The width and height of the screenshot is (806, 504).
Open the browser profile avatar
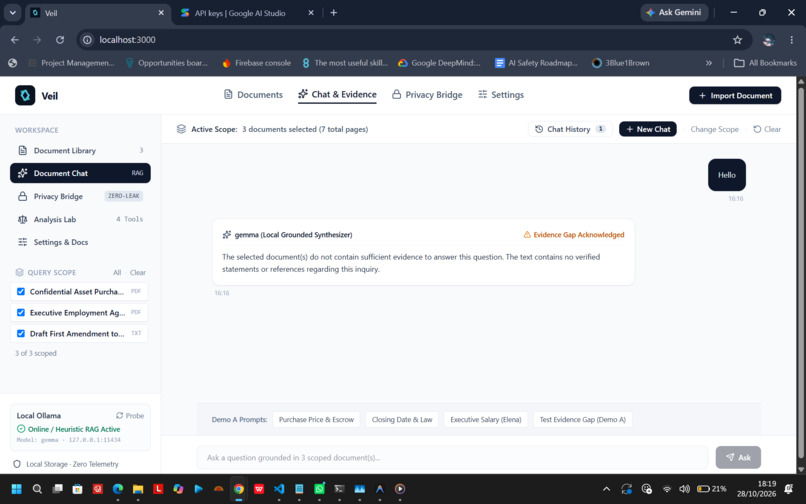coord(768,40)
